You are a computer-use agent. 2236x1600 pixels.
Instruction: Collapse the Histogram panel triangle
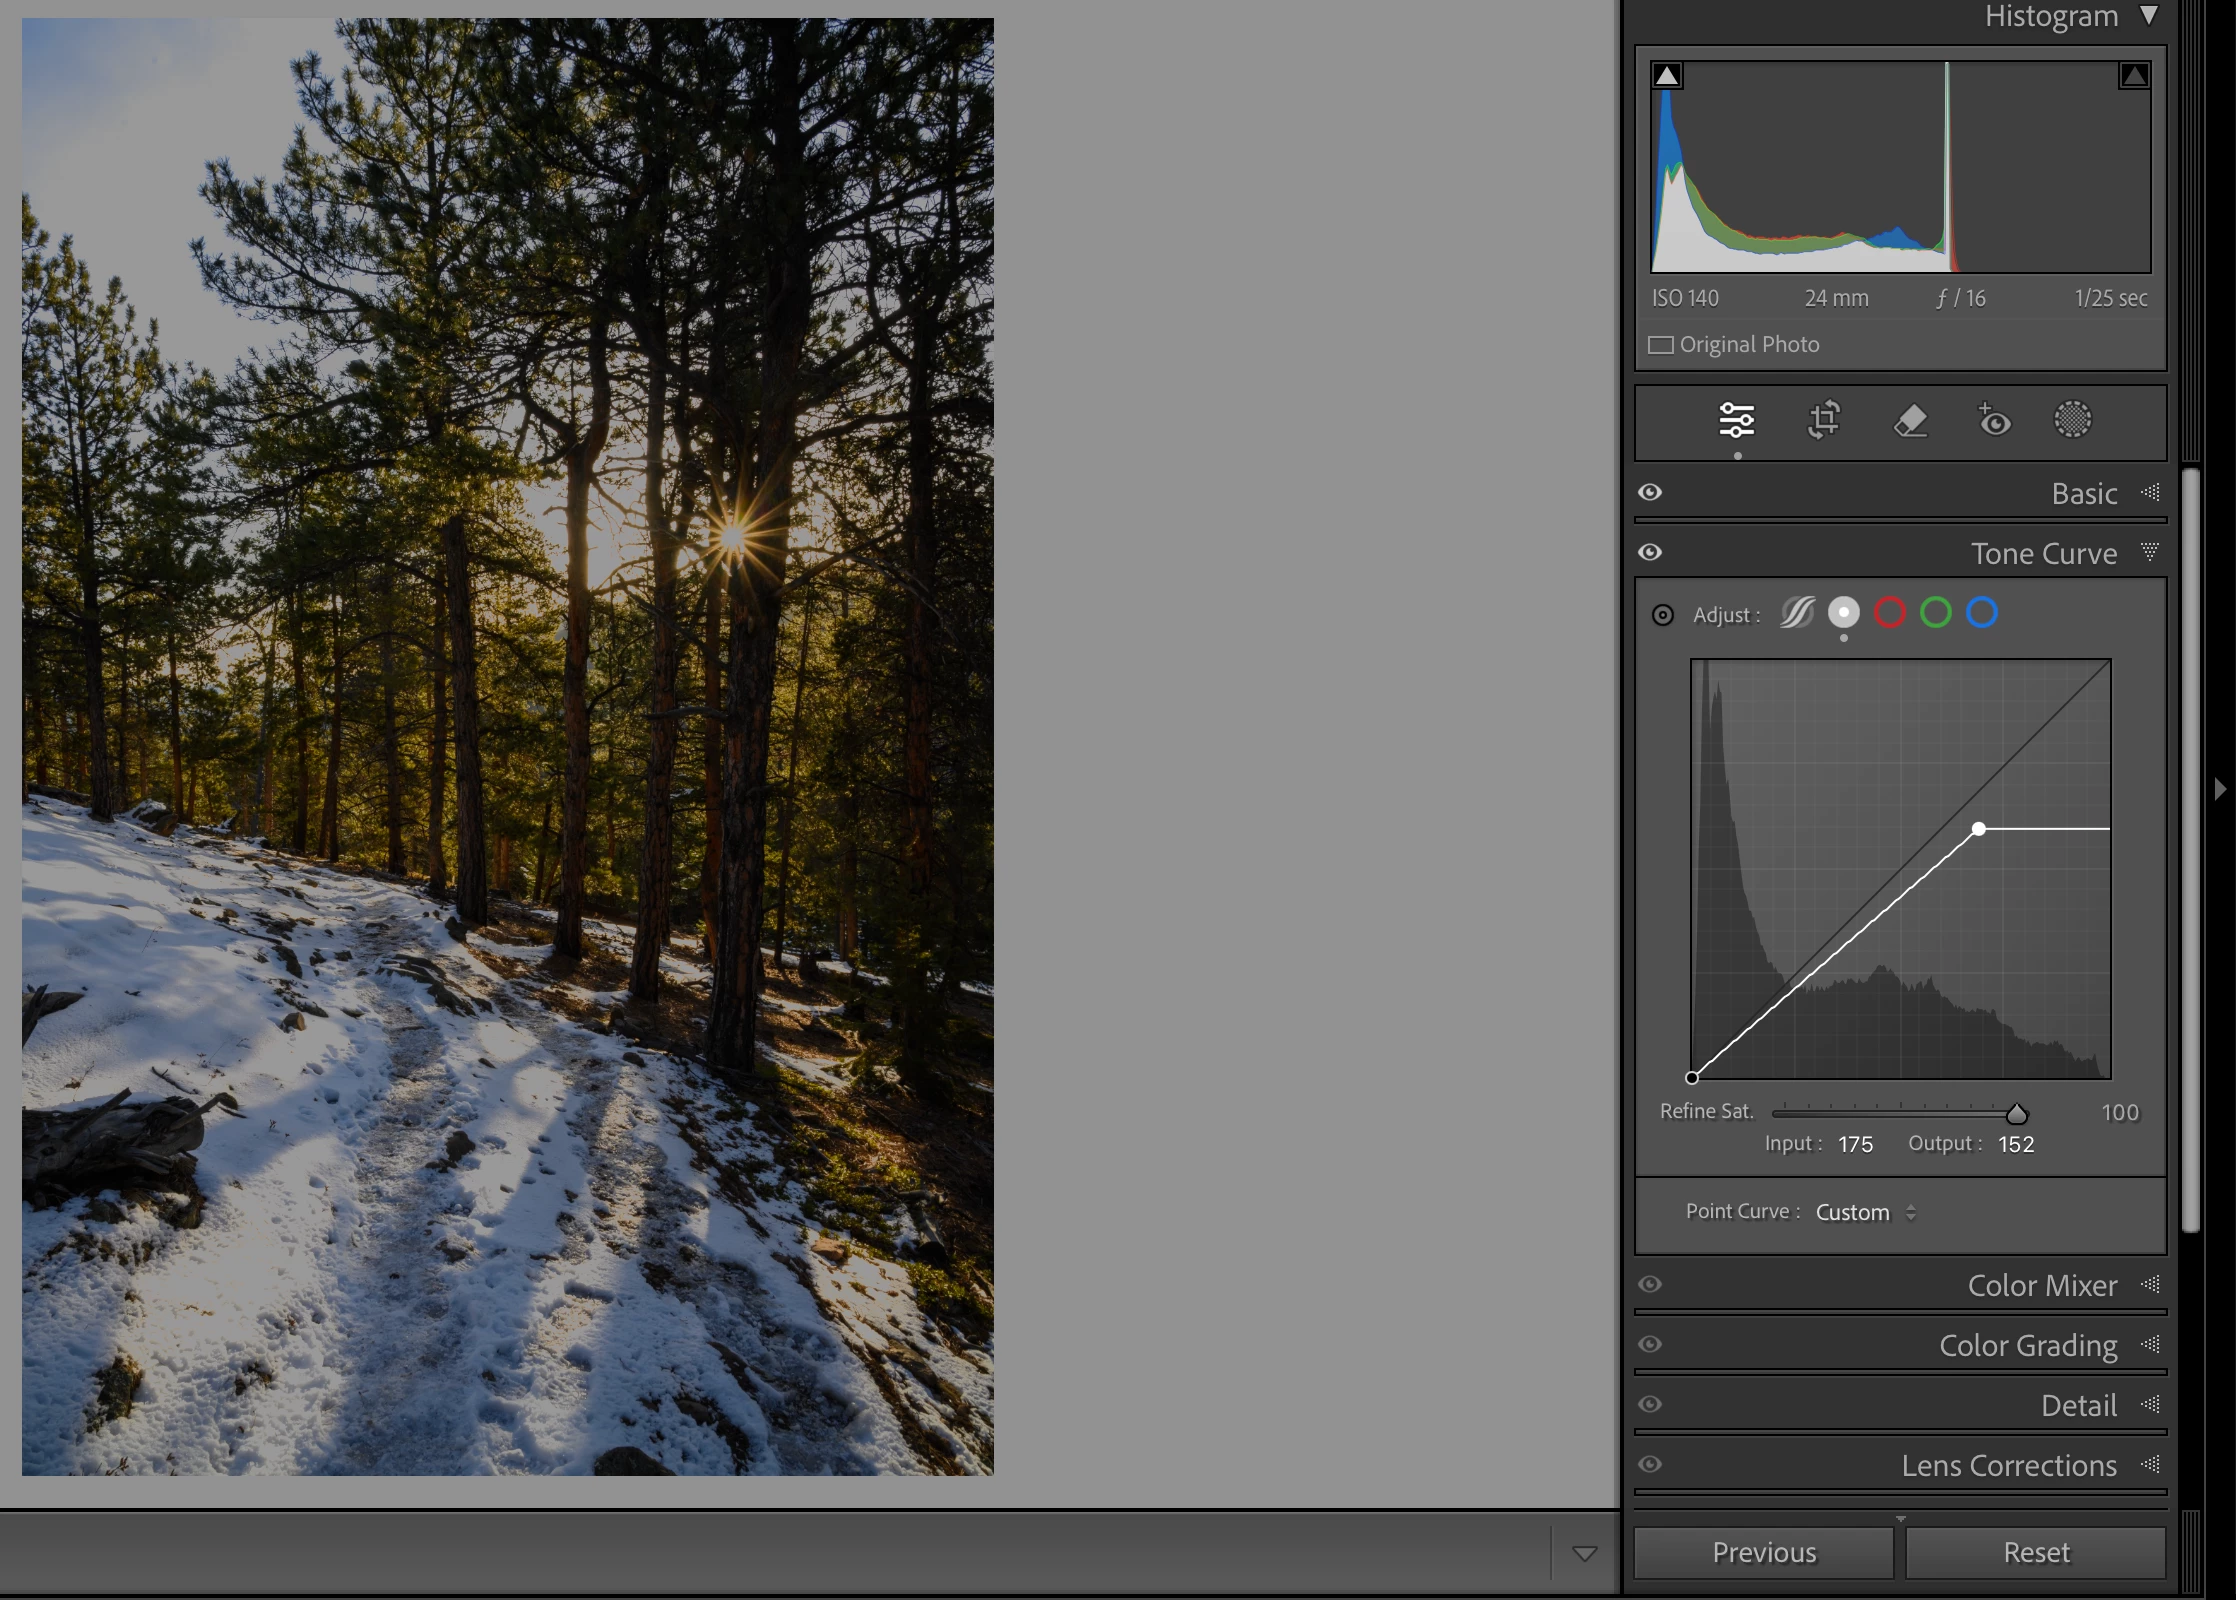(x=2149, y=16)
